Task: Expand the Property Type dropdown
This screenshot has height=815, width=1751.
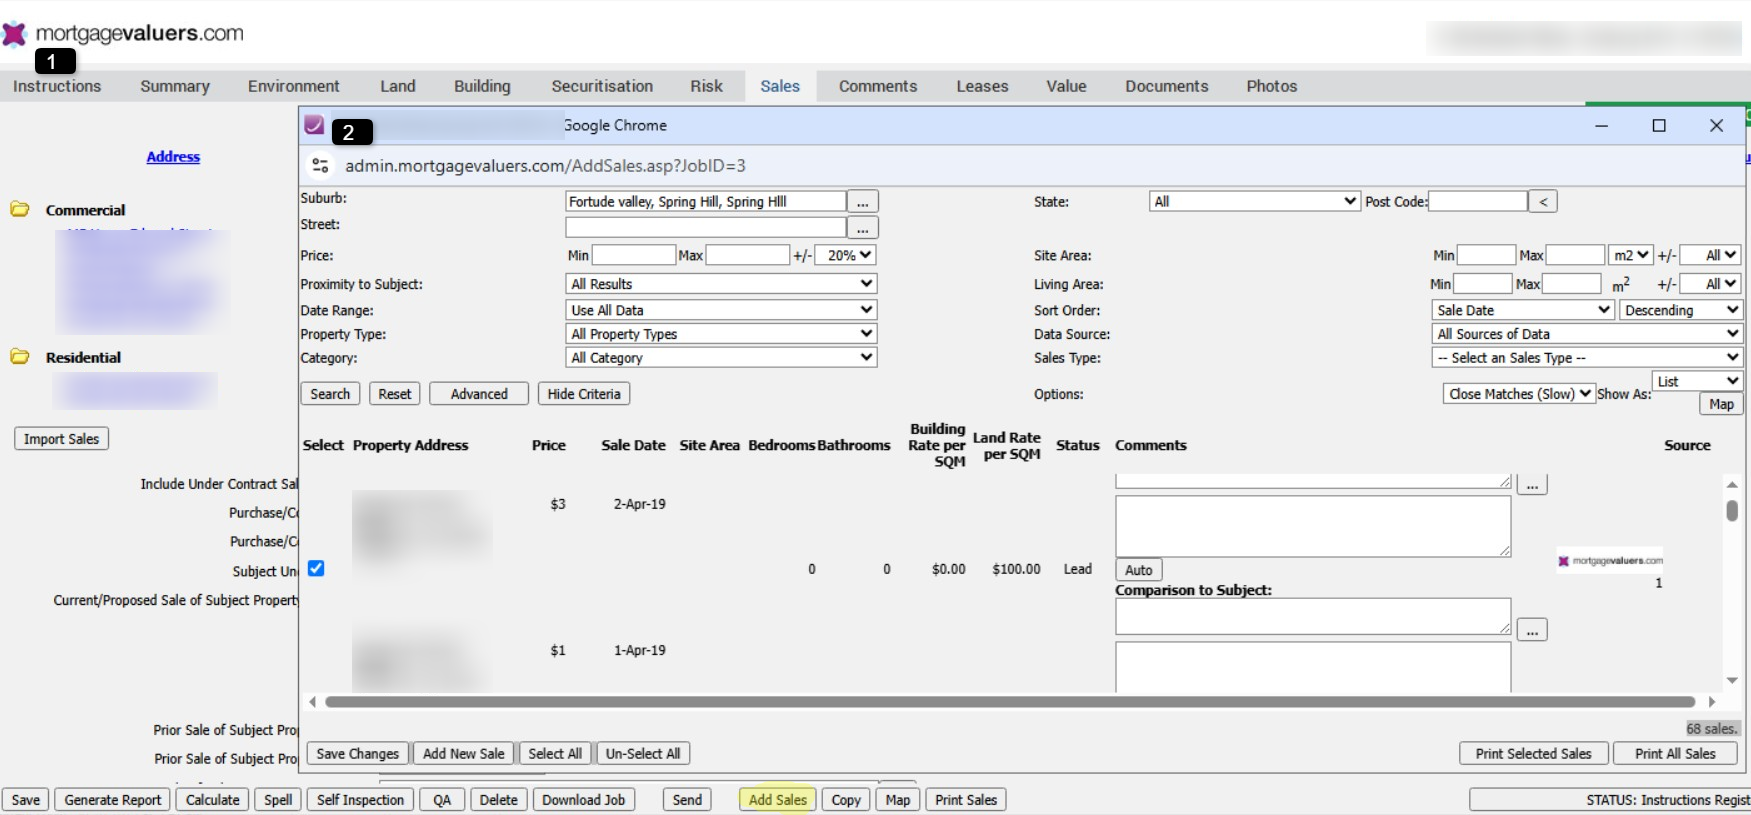Action: 721,334
